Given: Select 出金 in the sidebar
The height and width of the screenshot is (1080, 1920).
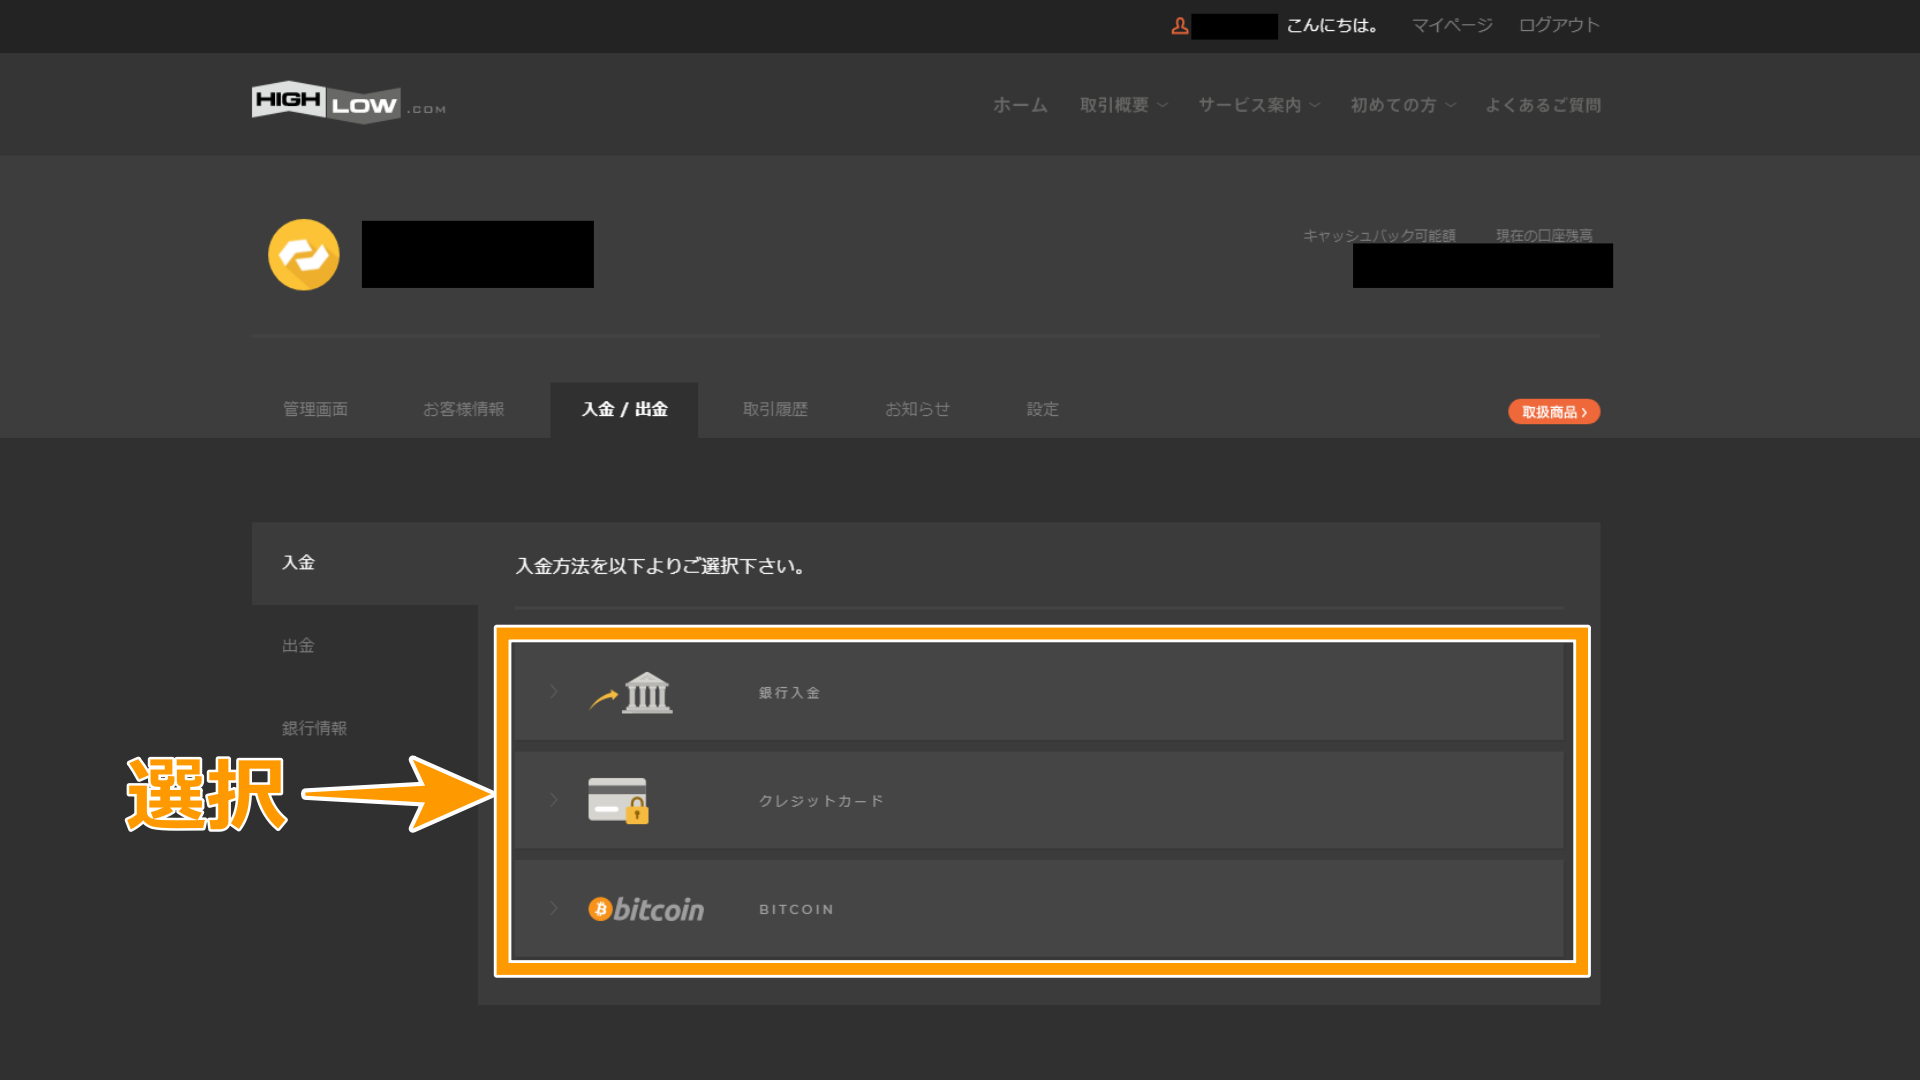Looking at the screenshot, I should tap(297, 645).
